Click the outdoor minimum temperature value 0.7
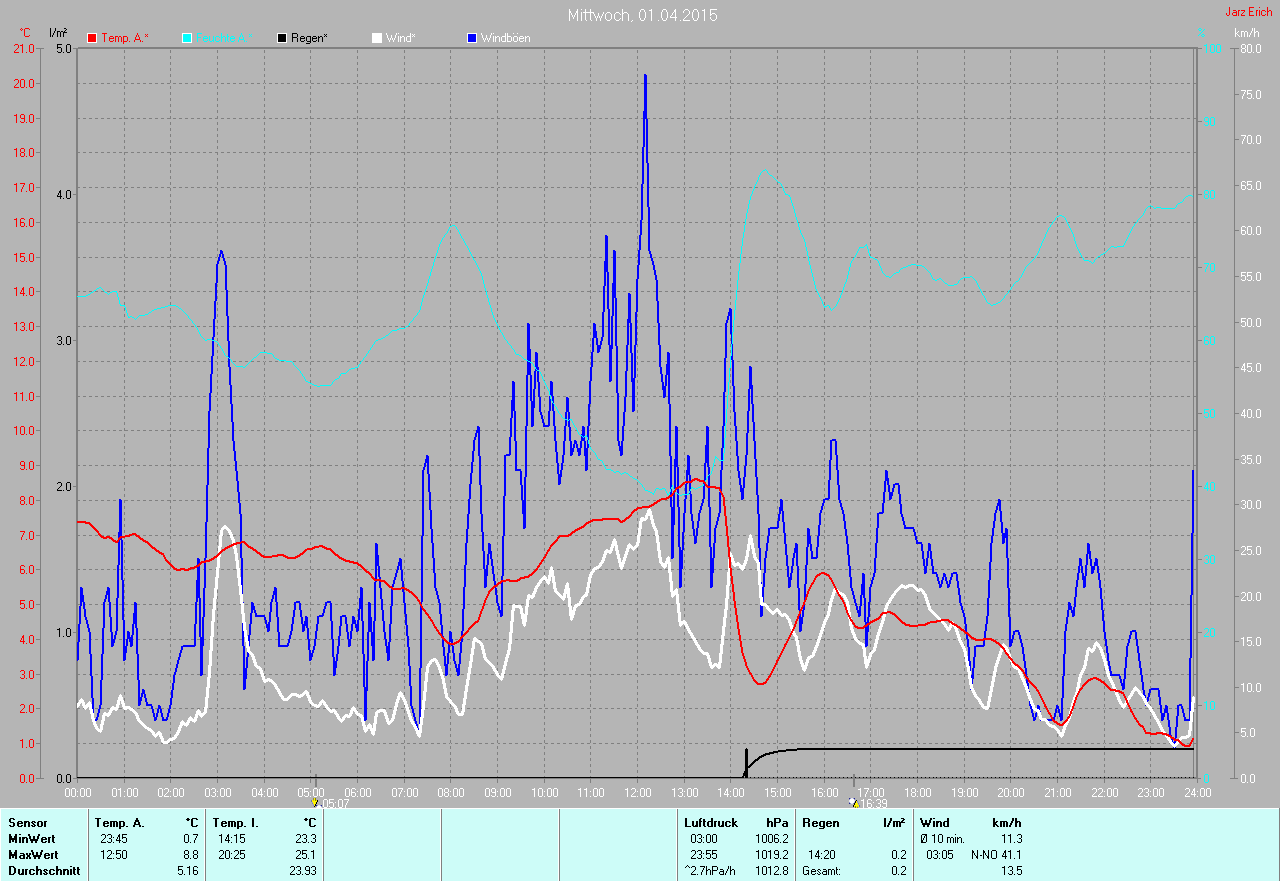Viewport: 1280px width, 881px height. (190, 839)
